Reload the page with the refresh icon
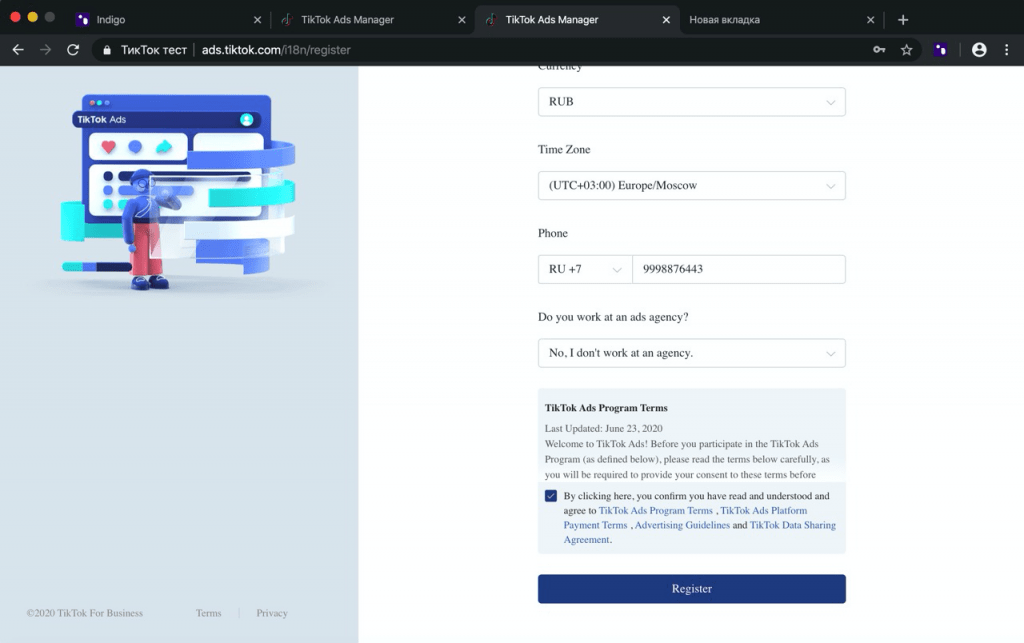This screenshot has height=643, width=1024. (73, 49)
